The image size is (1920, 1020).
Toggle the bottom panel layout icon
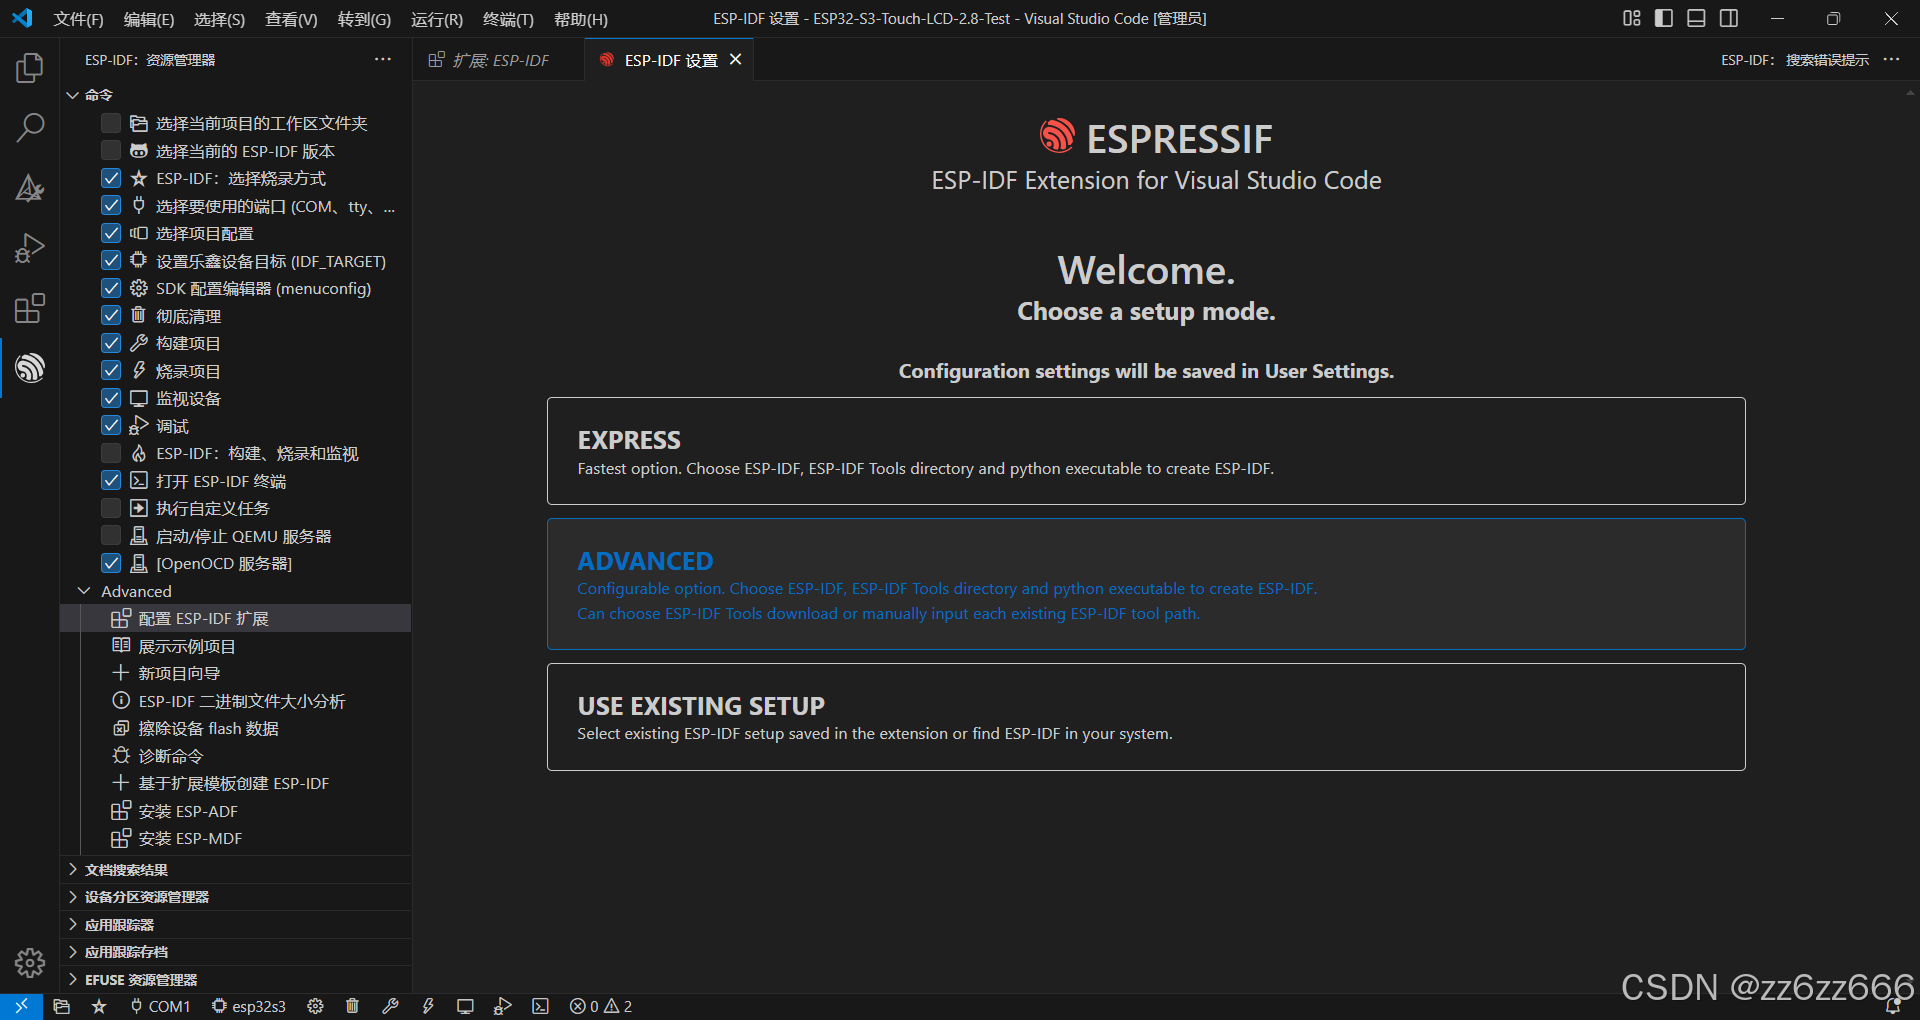pos(1696,18)
